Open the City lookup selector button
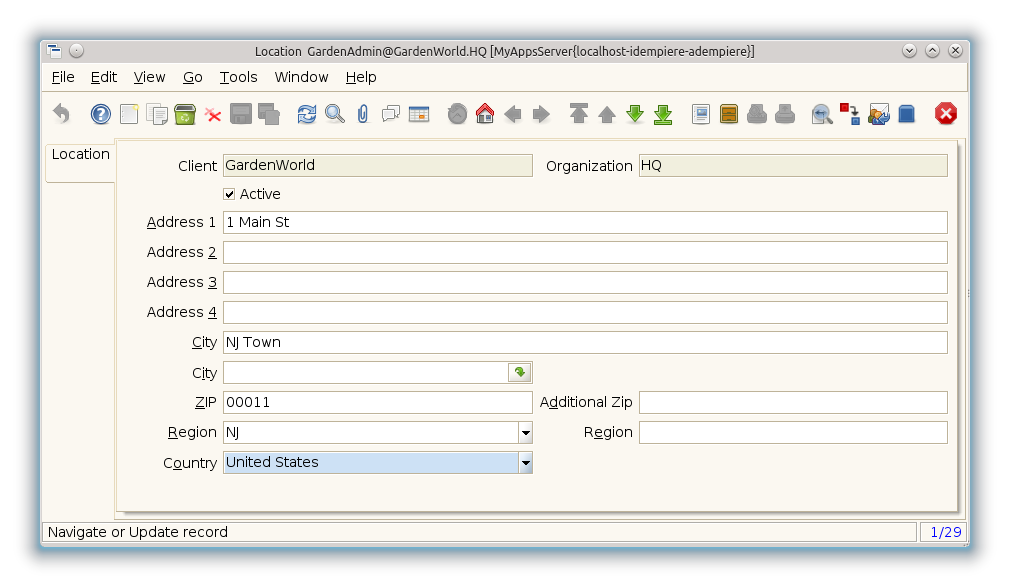This screenshot has width=1010, height=587. [519, 373]
